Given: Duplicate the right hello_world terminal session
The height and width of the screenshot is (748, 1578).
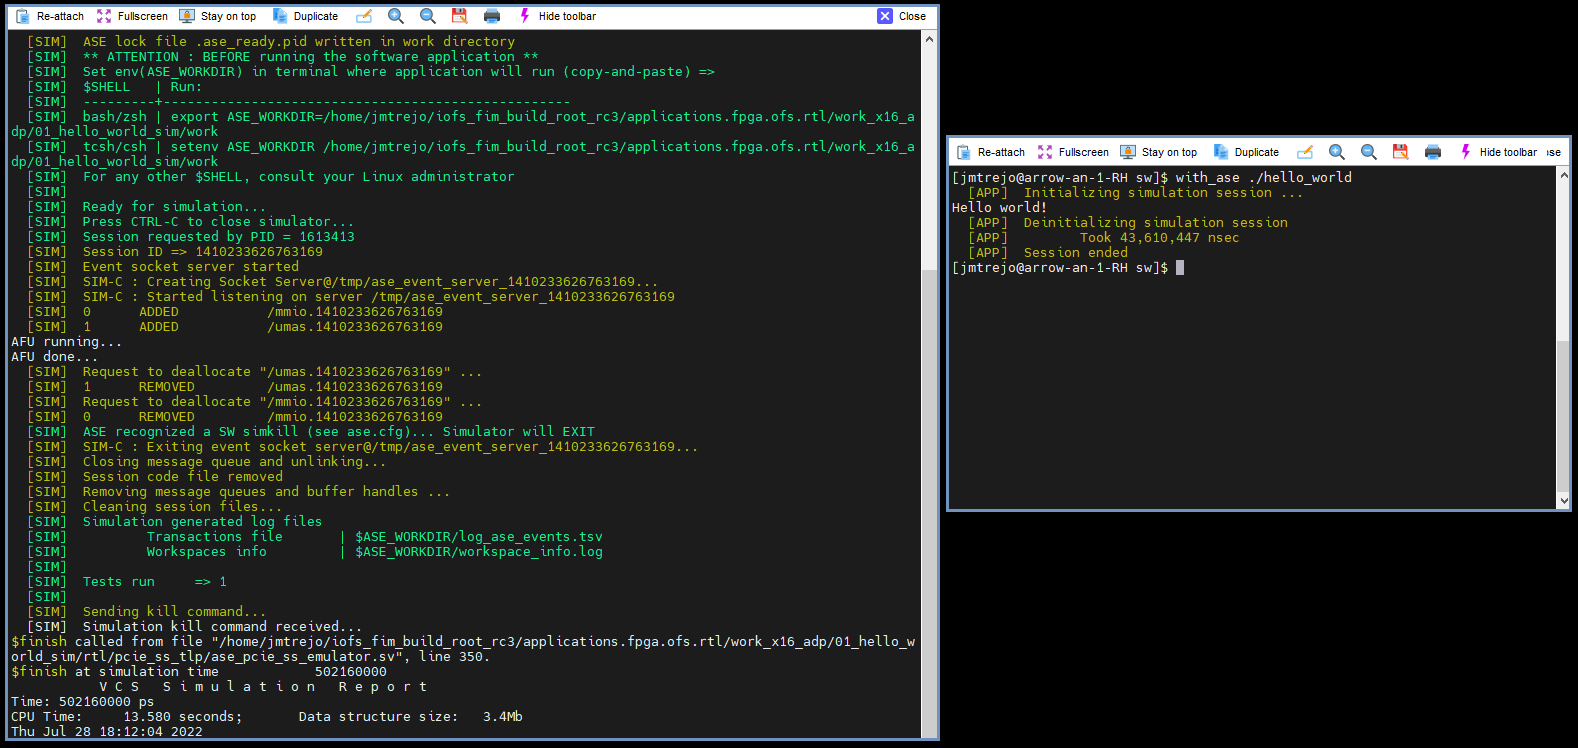Looking at the screenshot, I should [x=1246, y=152].
